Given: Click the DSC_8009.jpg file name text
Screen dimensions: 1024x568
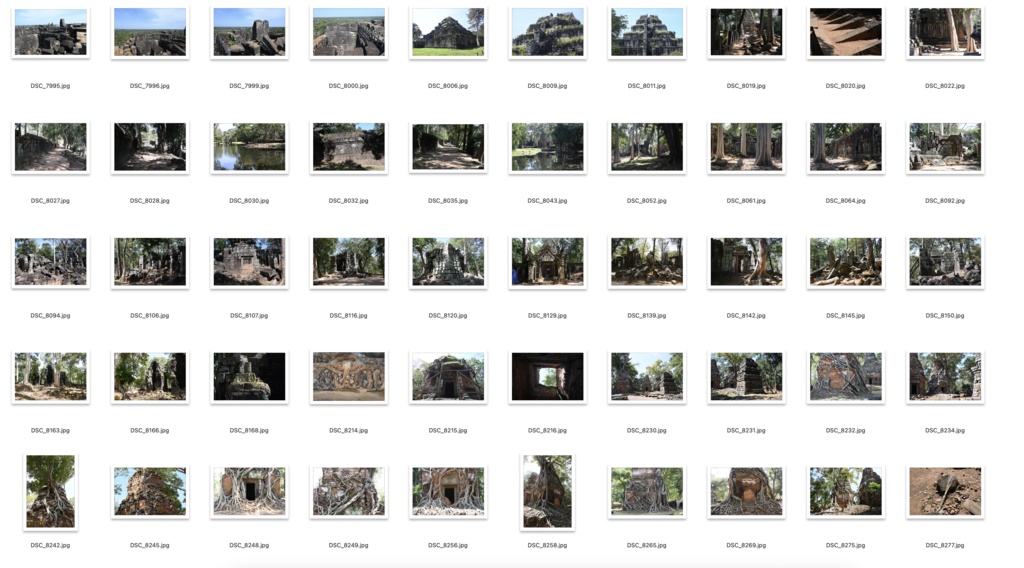Looking at the screenshot, I should [547, 86].
